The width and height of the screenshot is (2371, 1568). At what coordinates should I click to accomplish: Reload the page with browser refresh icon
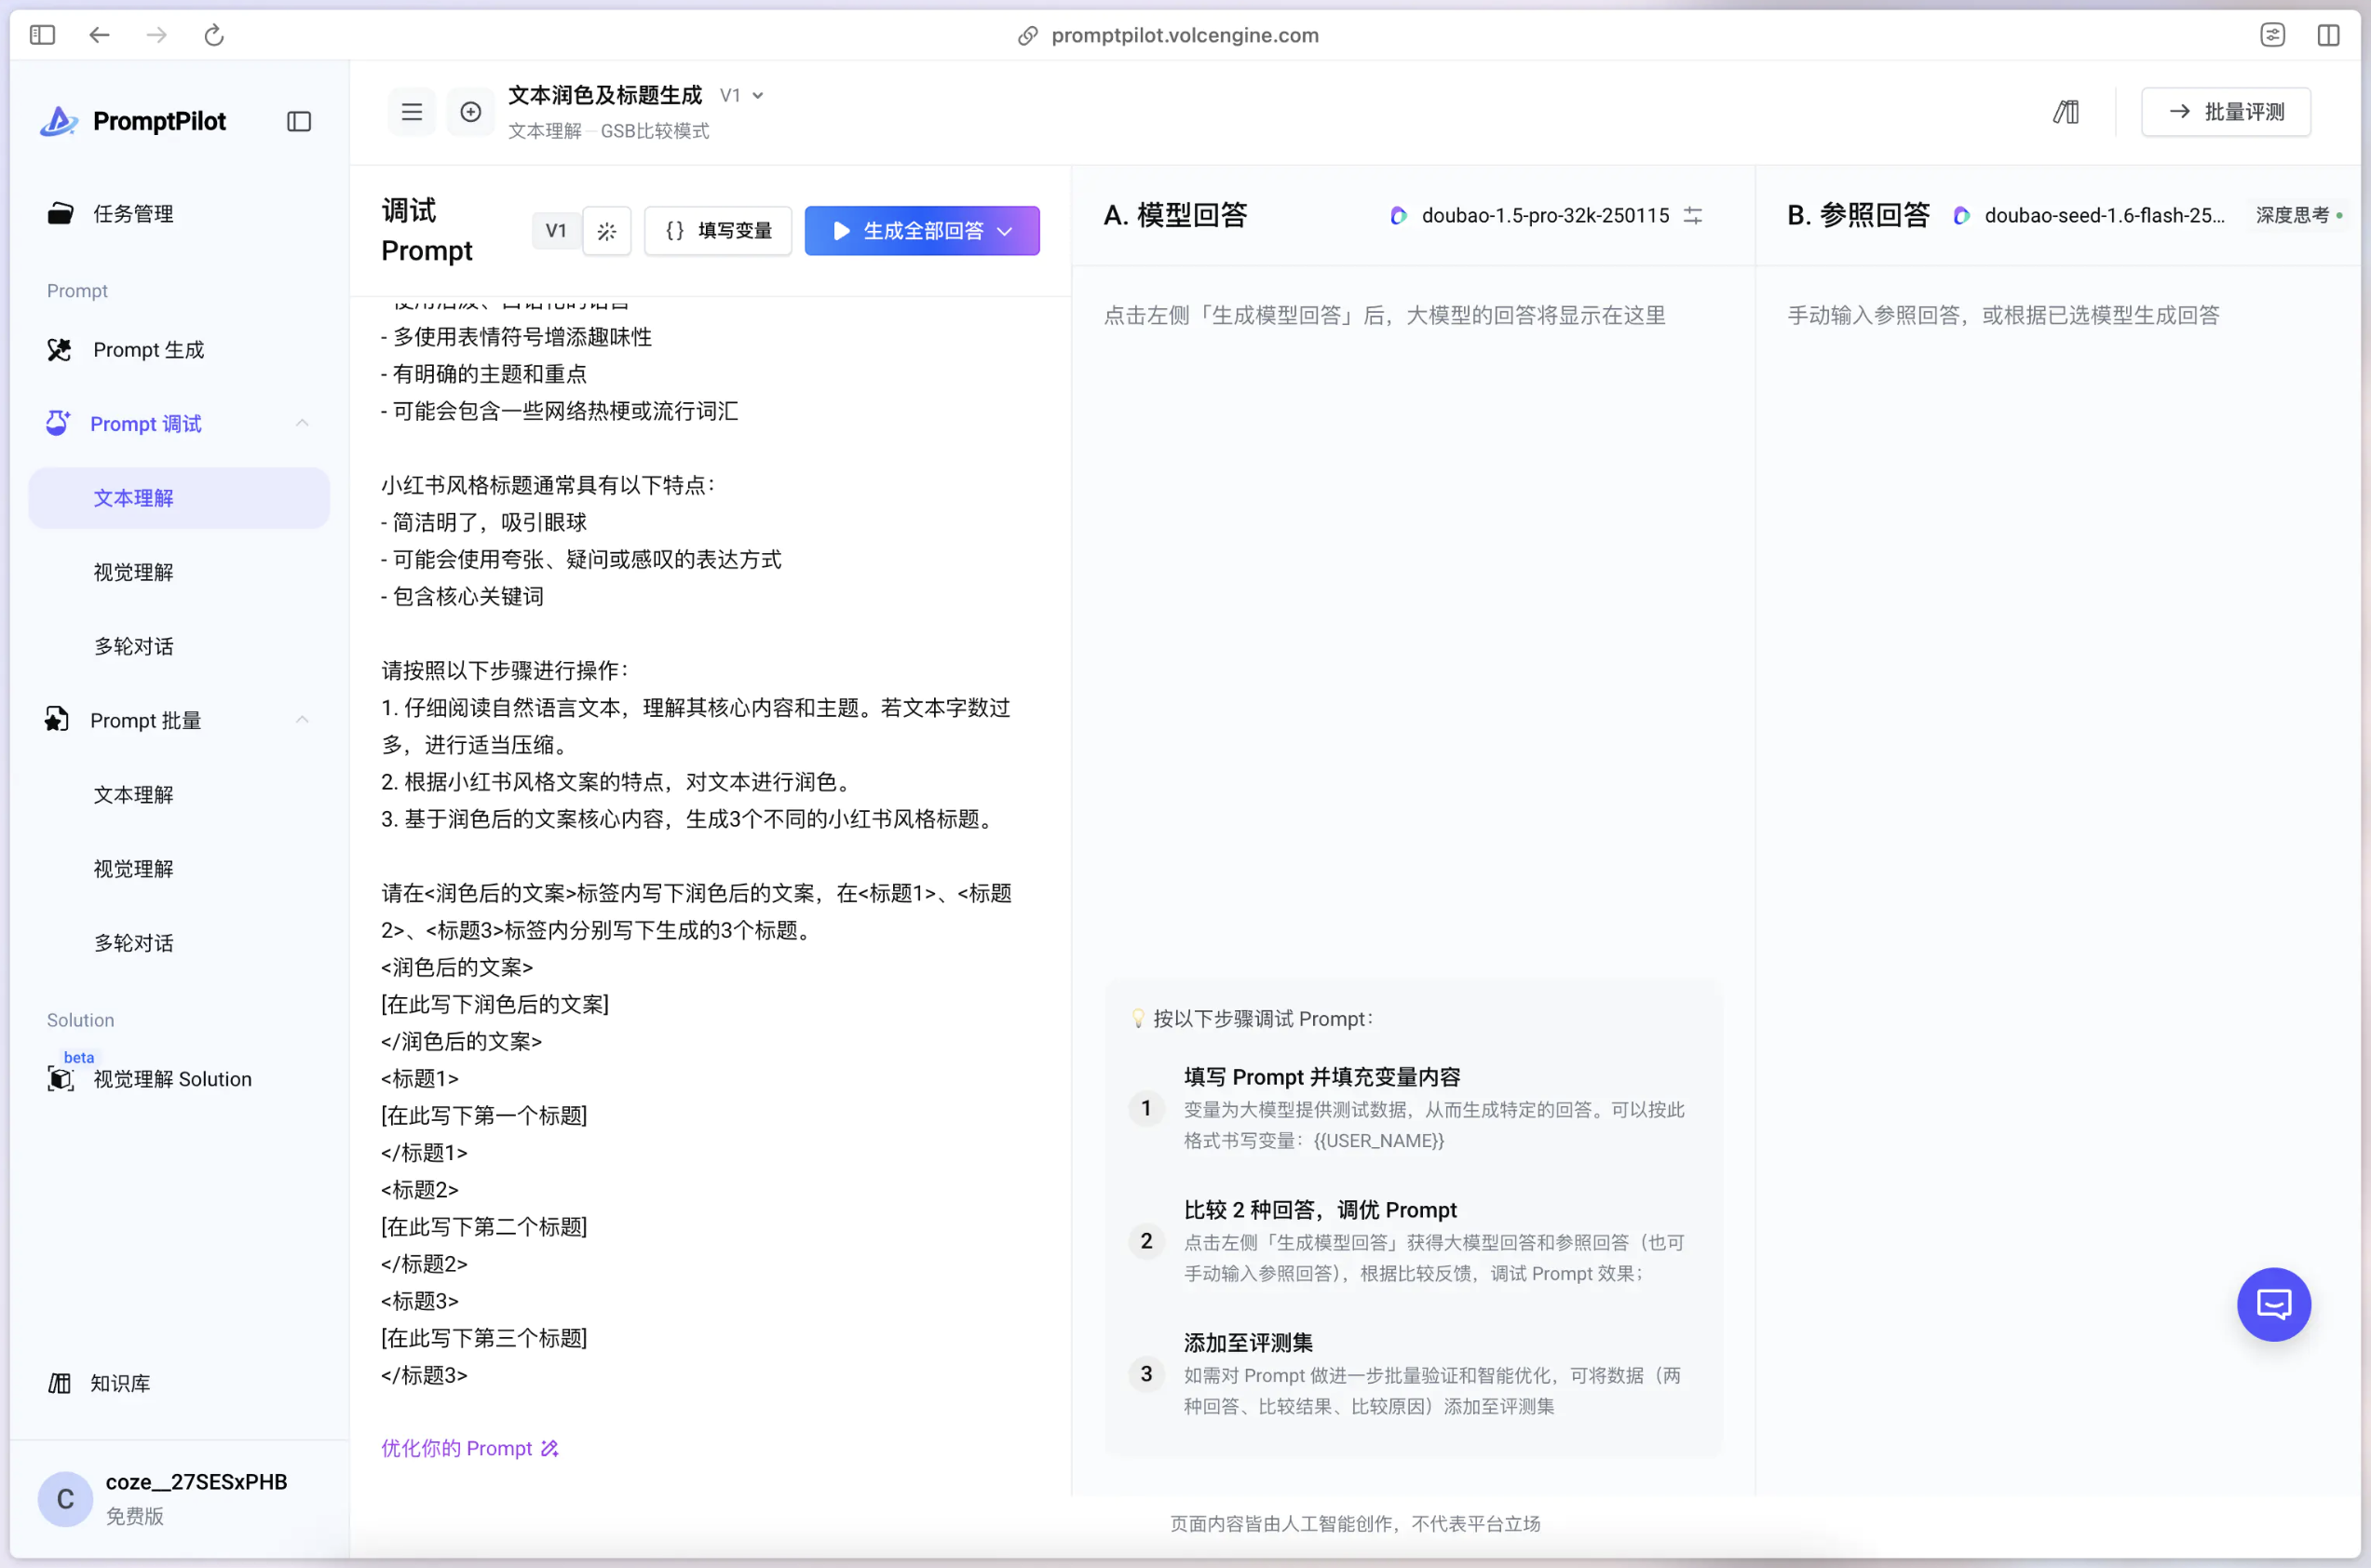tap(214, 35)
